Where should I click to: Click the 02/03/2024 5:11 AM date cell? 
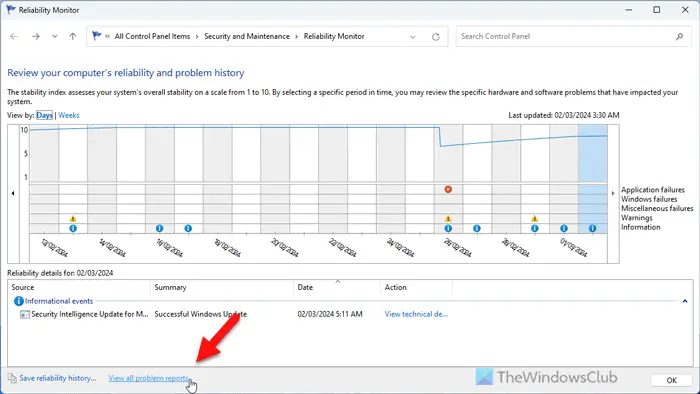pyautogui.click(x=330, y=314)
